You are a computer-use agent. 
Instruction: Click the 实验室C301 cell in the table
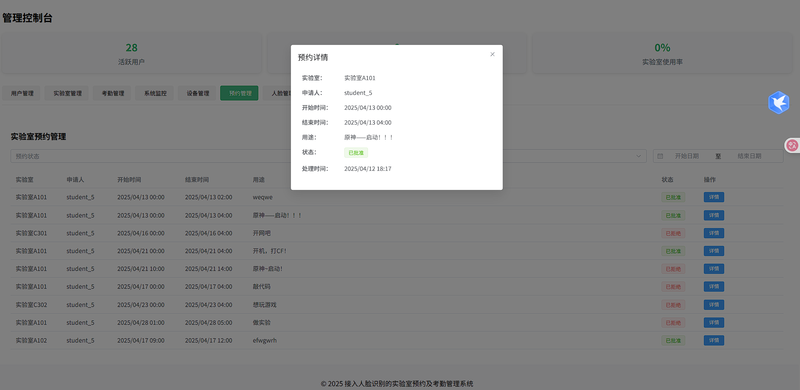coord(31,233)
